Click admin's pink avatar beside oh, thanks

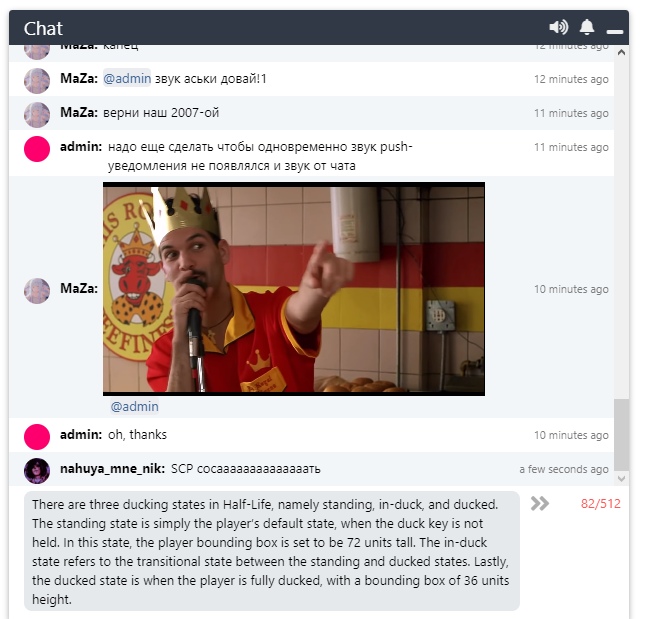[x=37, y=436]
